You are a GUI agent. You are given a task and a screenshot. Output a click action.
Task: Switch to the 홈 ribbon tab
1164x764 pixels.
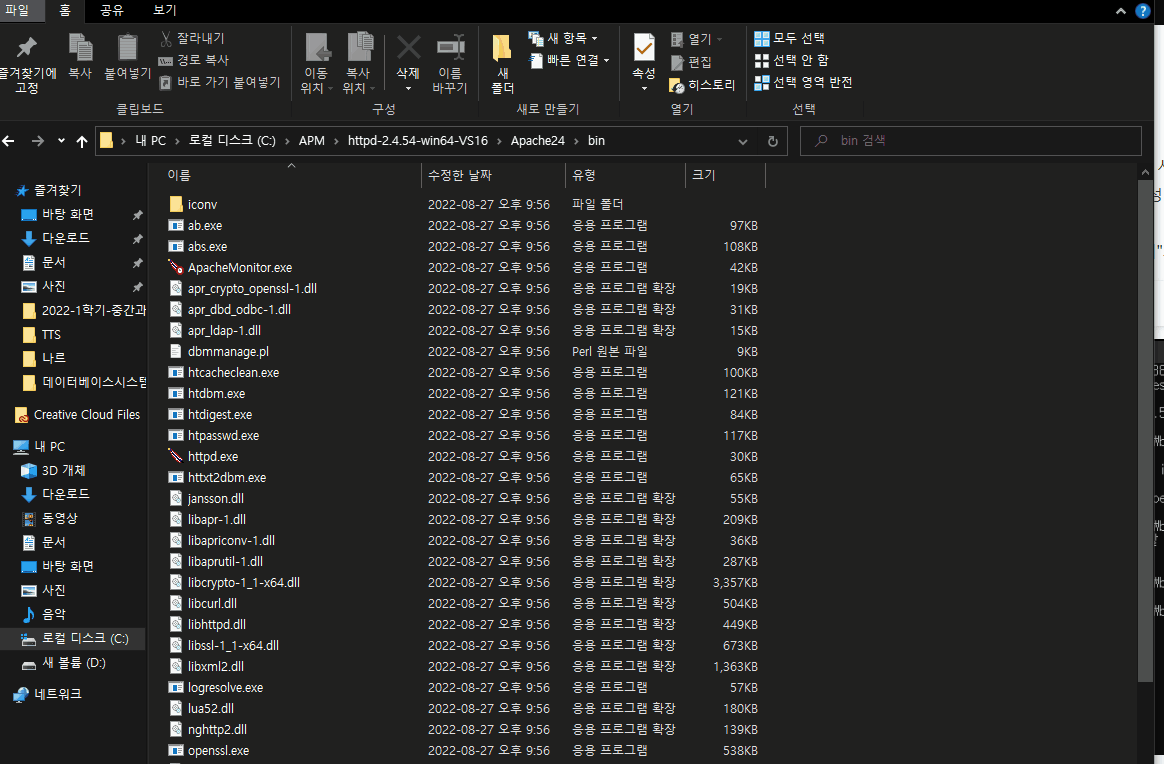tap(65, 10)
